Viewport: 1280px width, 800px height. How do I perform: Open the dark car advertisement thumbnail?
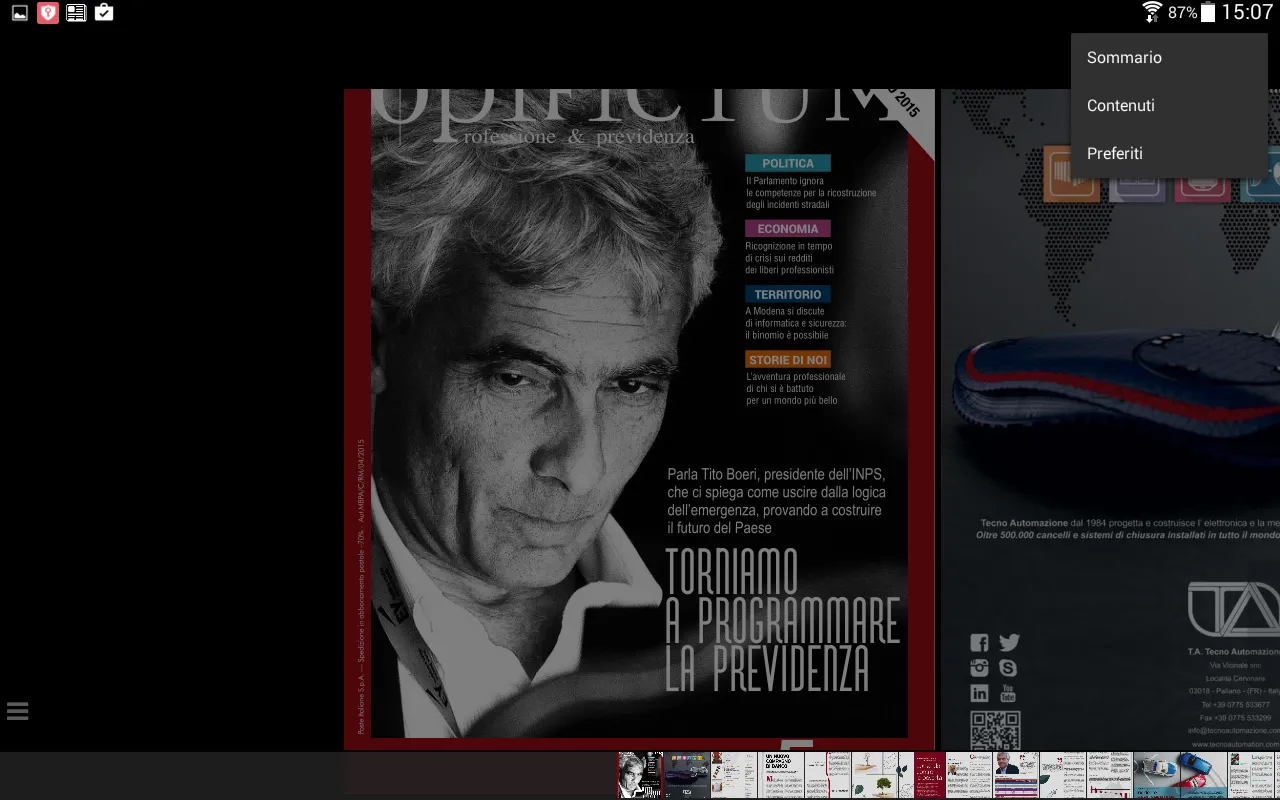687,775
